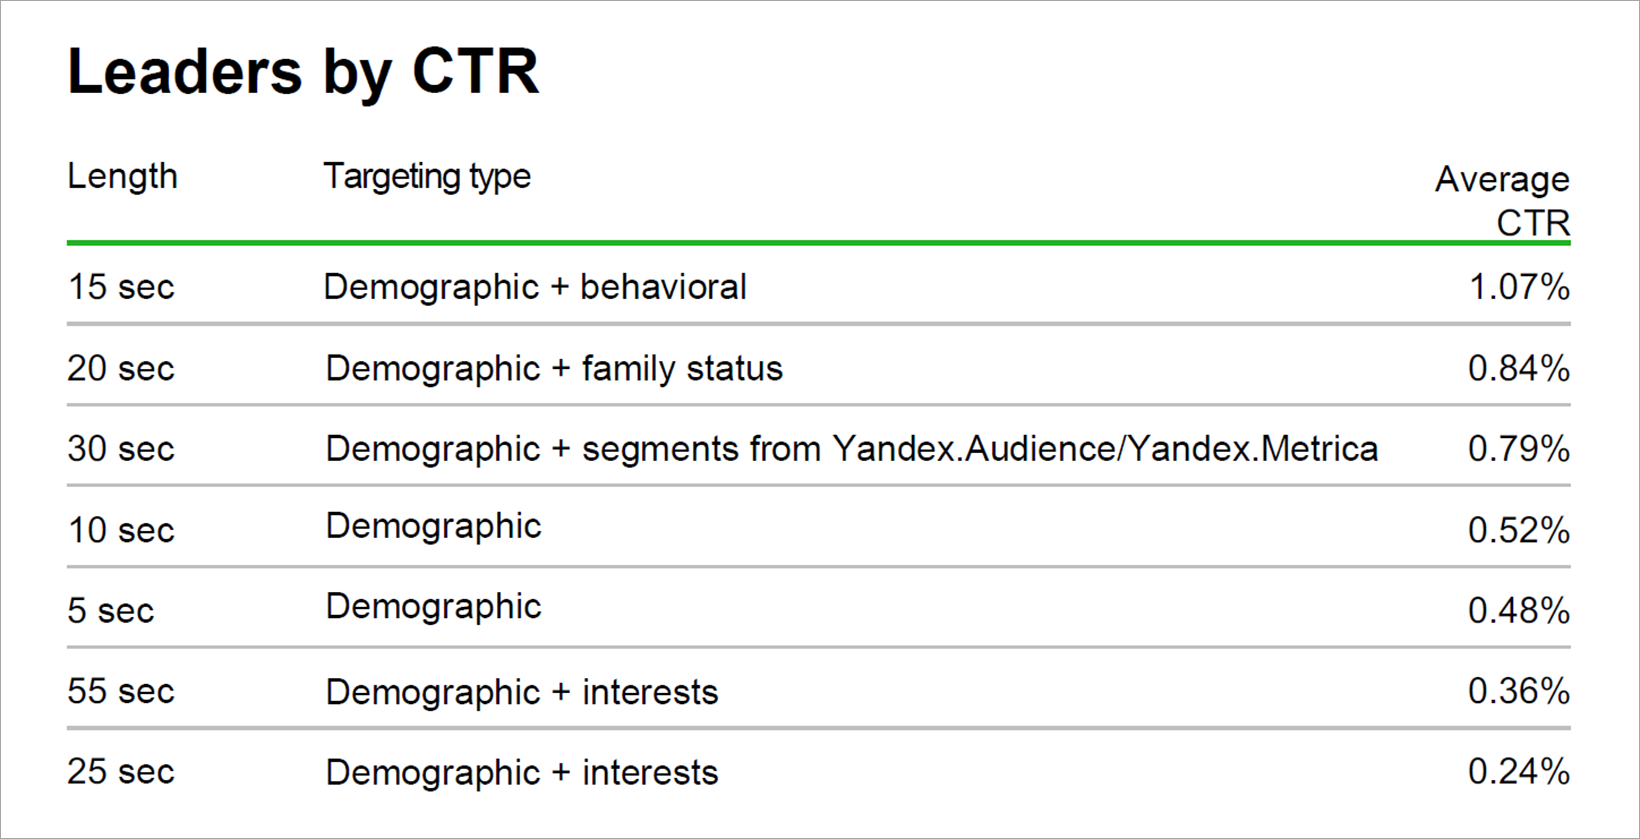This screenshot has width=1640, height=839.
Task: Click "Demographic + family status" targeting text
Action: click(x=554, y=368)
